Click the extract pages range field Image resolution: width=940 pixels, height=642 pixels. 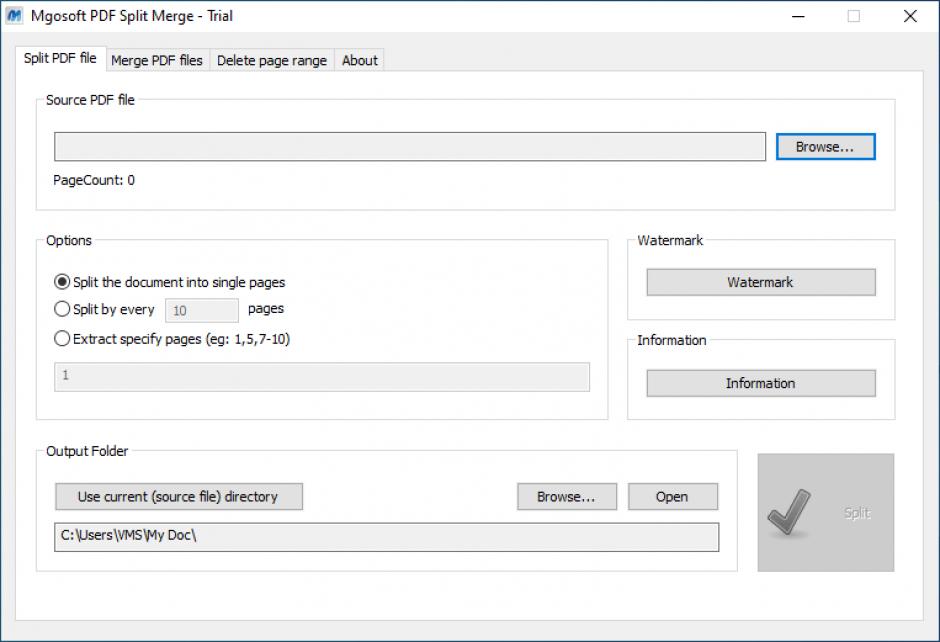pos(322,376)
